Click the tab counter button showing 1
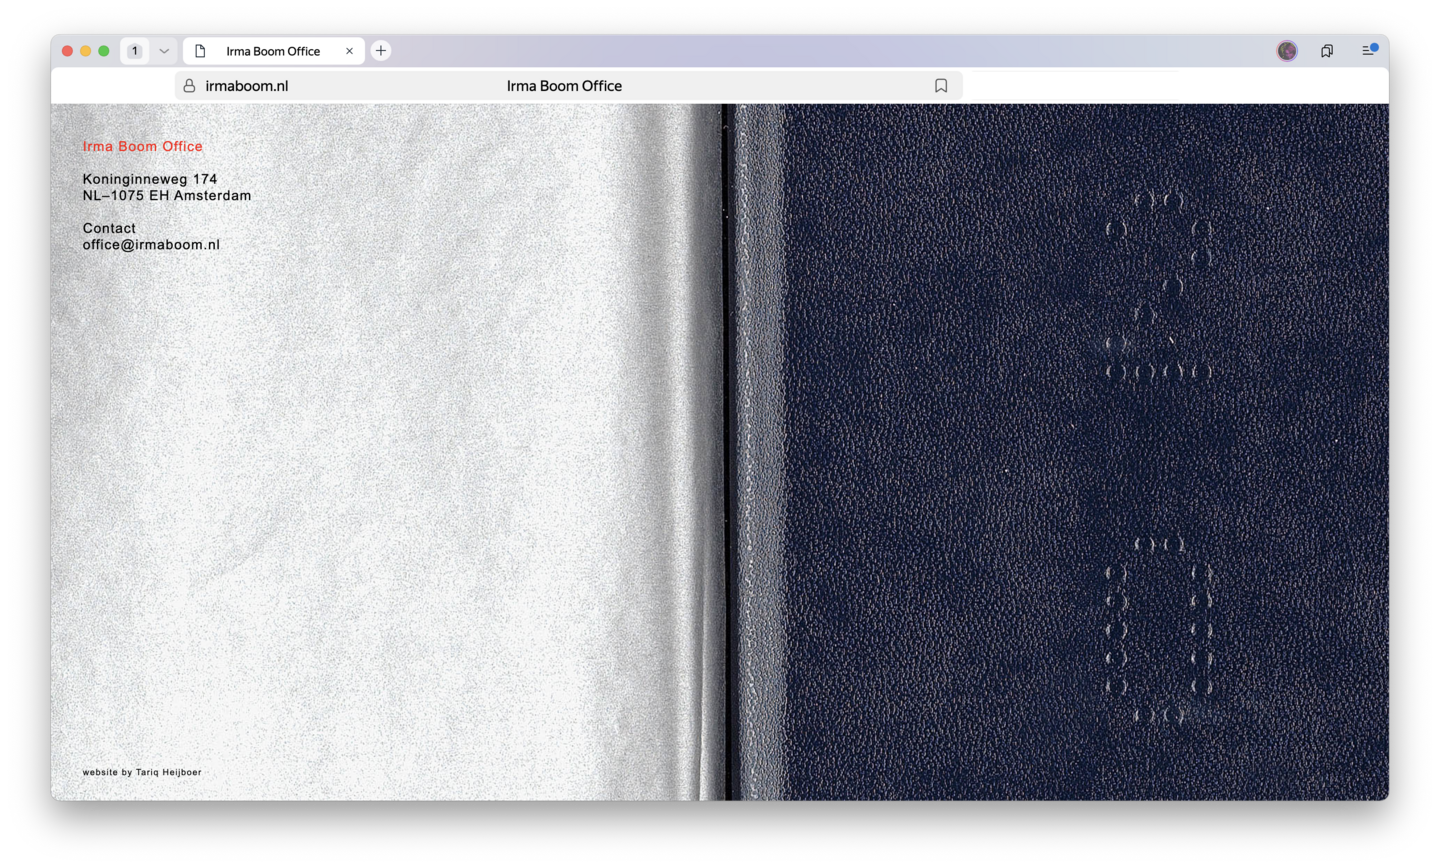Screen dimensions: 1440x868 pyautogui.click(x=135, y=51)
